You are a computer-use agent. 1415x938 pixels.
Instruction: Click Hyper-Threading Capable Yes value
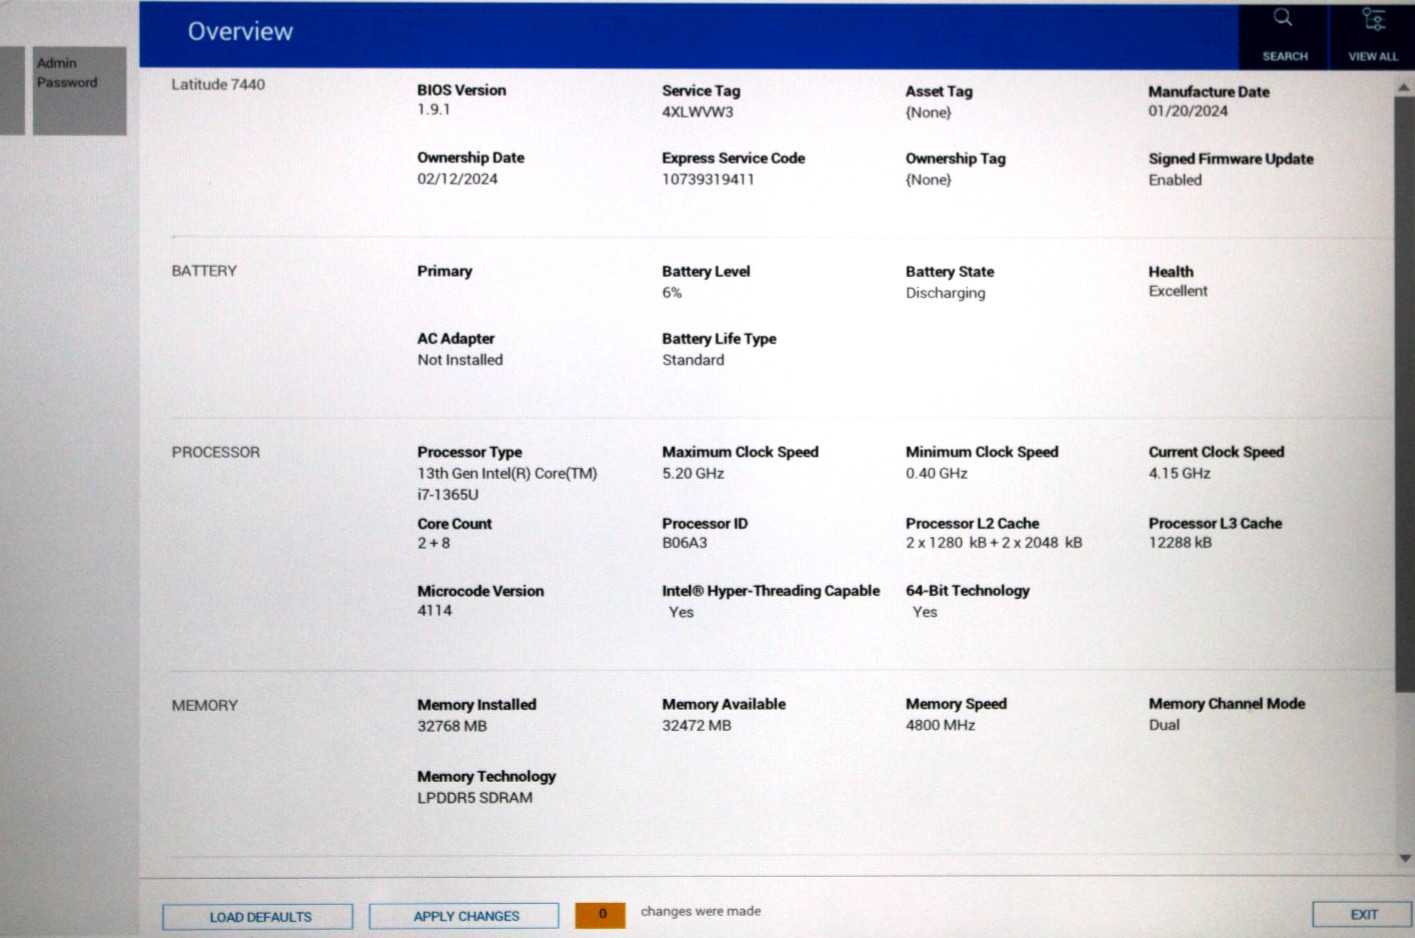point(681,612)
